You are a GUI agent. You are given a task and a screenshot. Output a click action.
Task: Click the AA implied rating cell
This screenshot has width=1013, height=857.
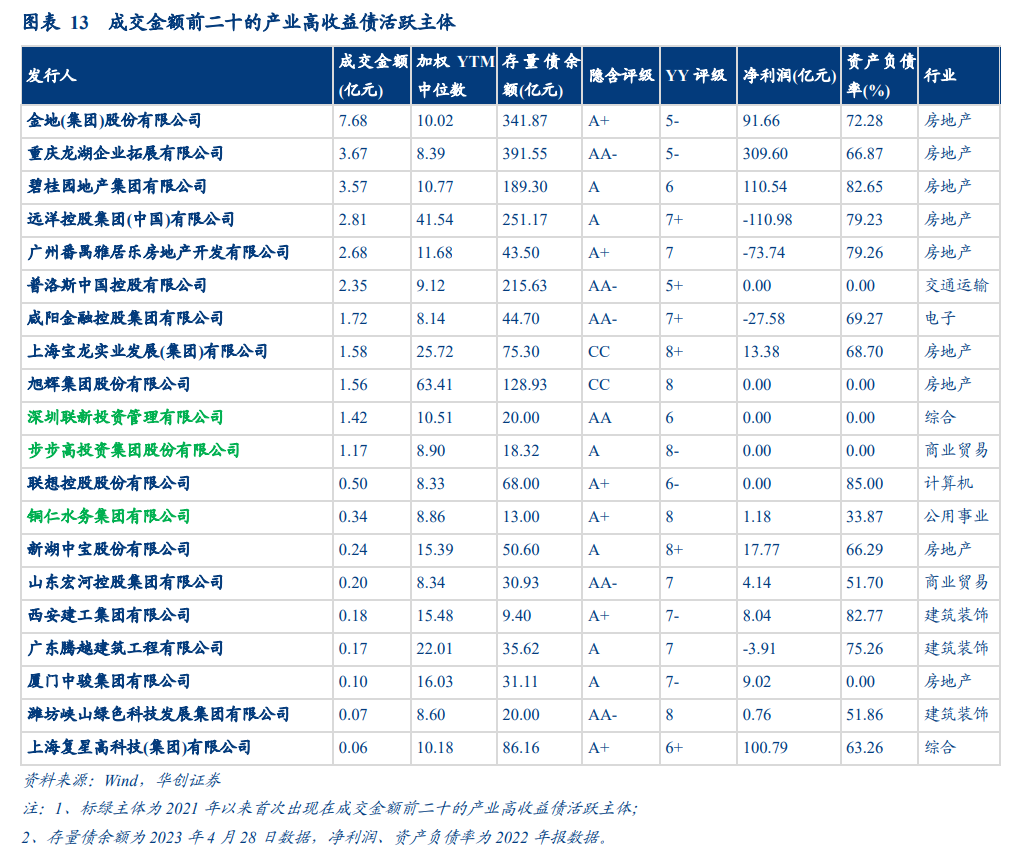[600, 417]
